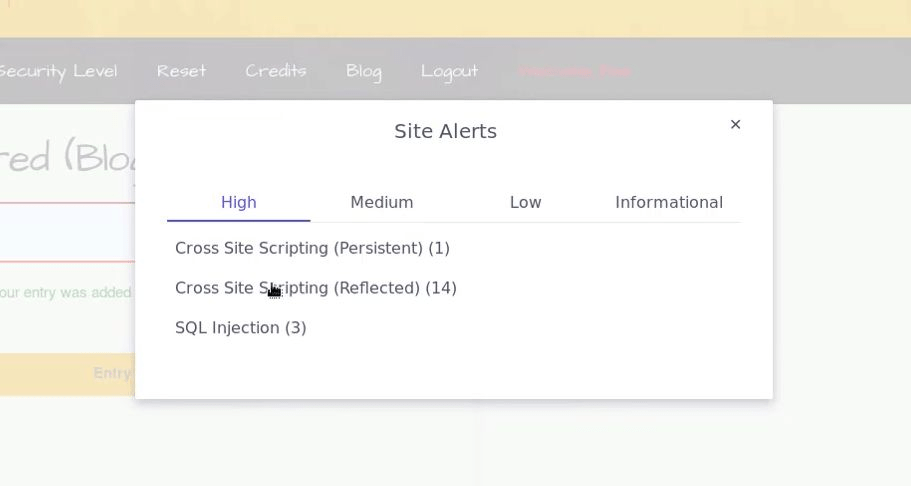
Task: Open the Credits page link
Action: (275, 71)
